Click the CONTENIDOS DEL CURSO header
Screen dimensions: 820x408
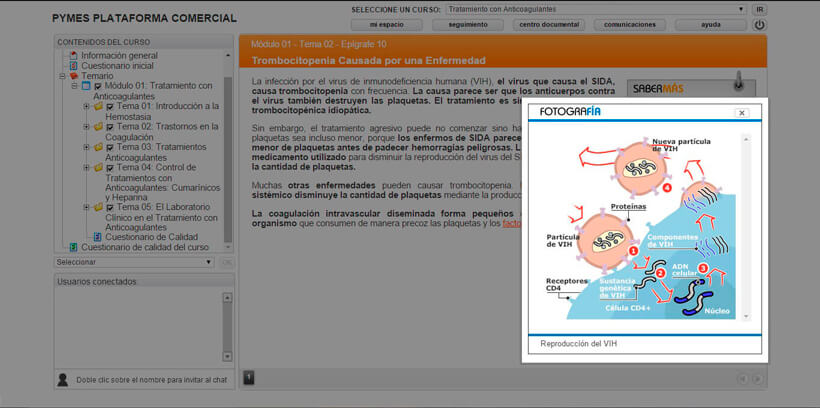coord(144,42)
